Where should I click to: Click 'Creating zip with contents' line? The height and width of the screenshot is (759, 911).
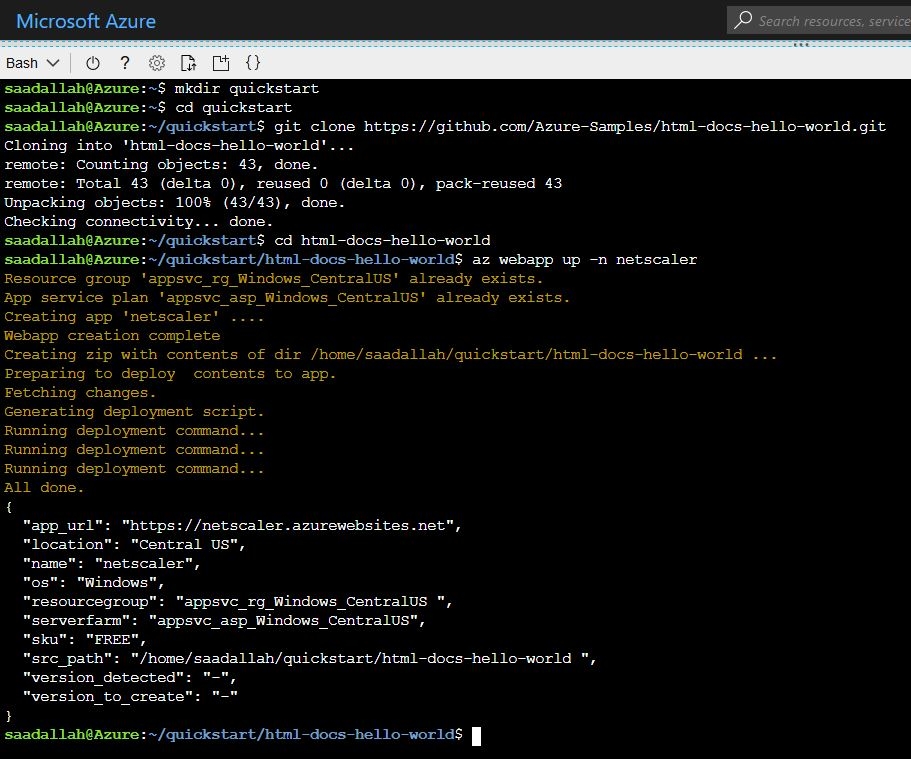pyautogui.click(x=390, y=355)
